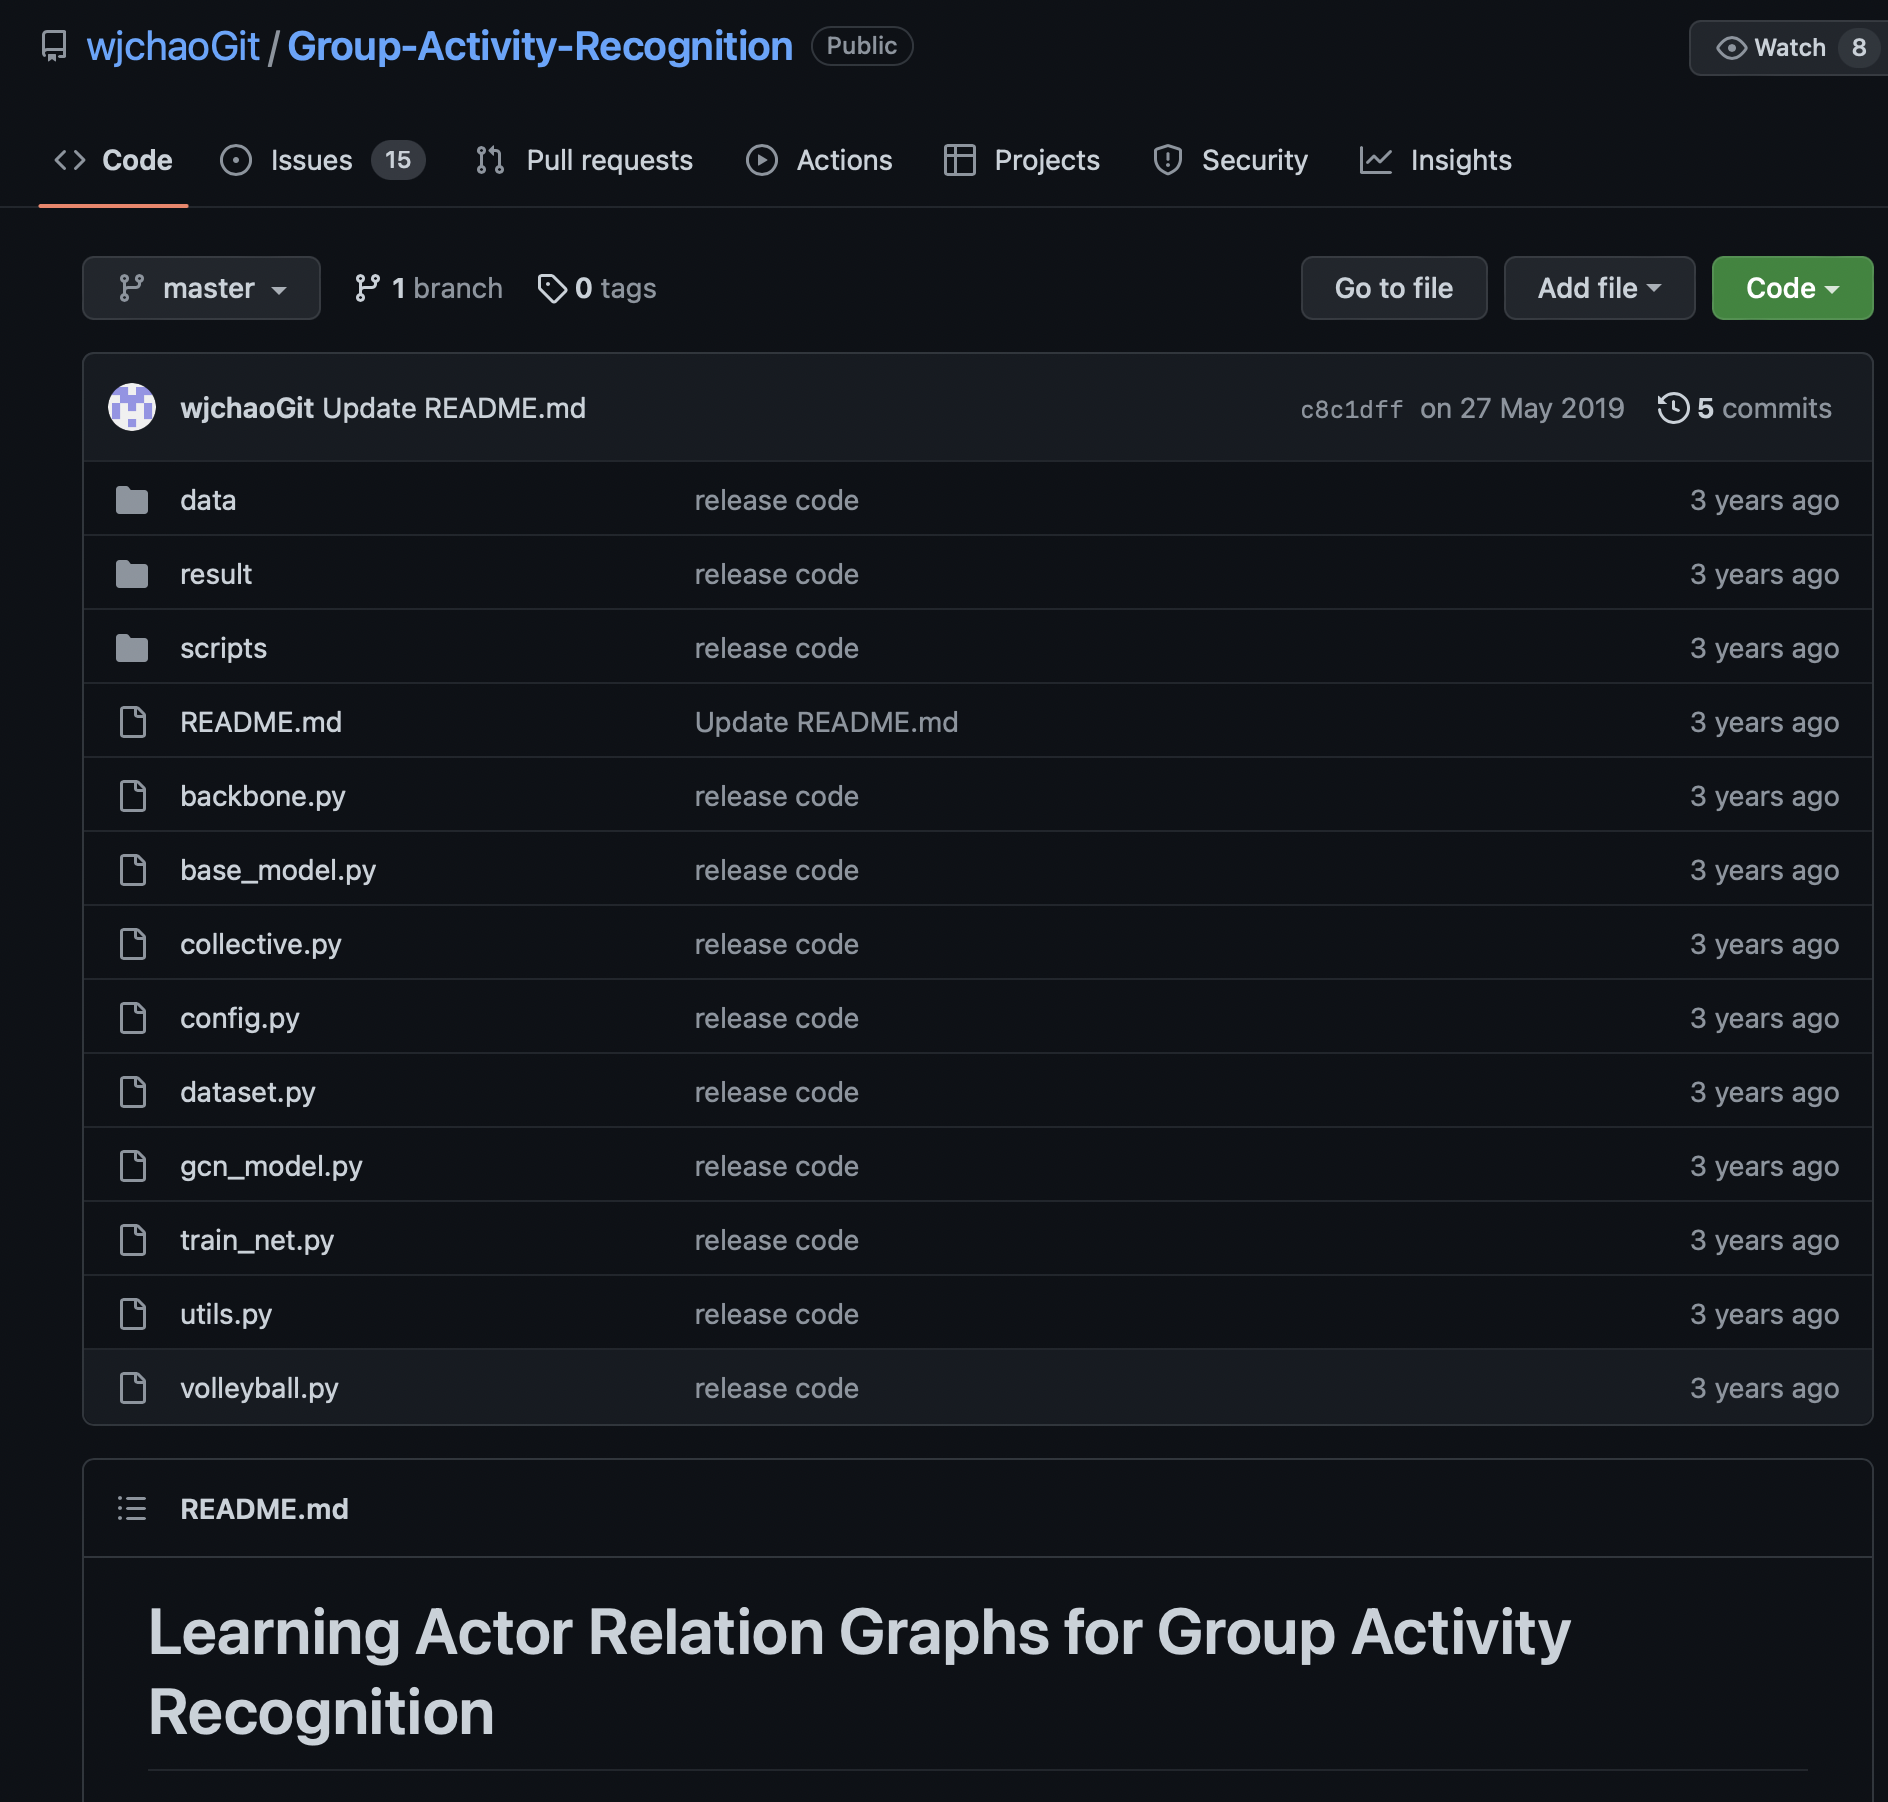Click the file icon next to backbone.py
Image resolution: width=1888 pixels, height=1802 pixels.
click(132, 796)
